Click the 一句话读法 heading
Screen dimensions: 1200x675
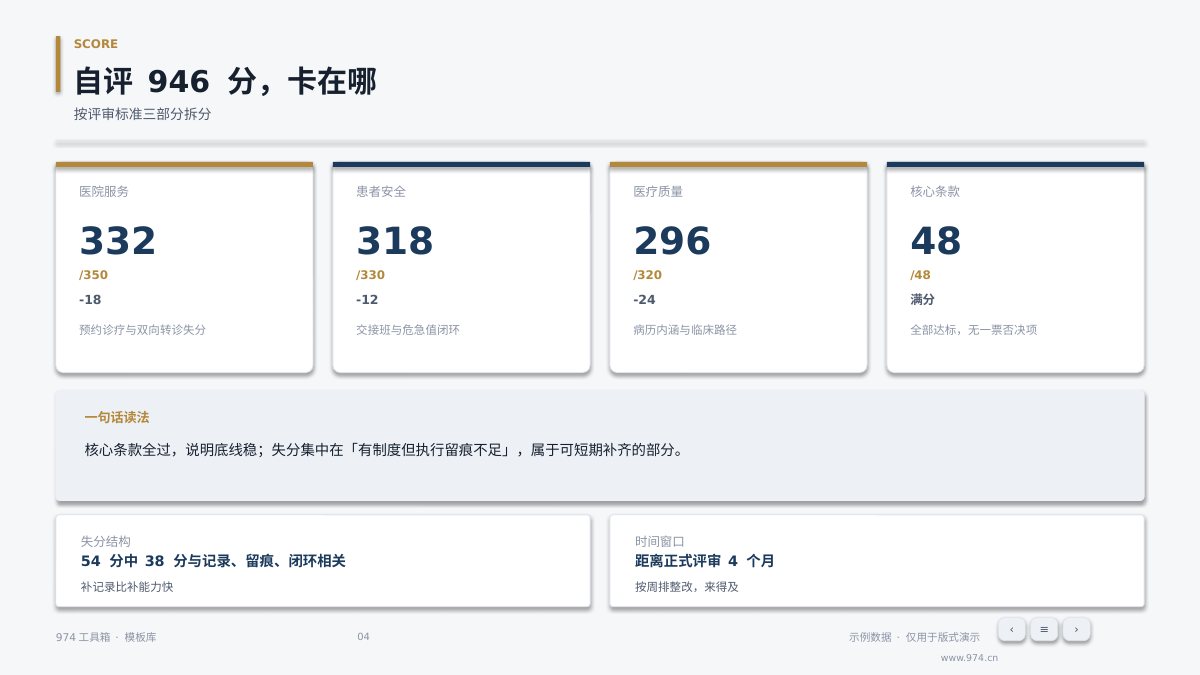(117, 417)
